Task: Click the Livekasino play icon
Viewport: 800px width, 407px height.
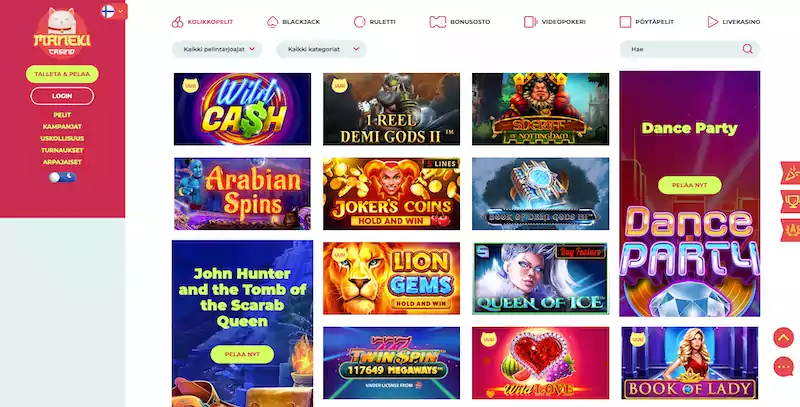Action: (713, 22)
